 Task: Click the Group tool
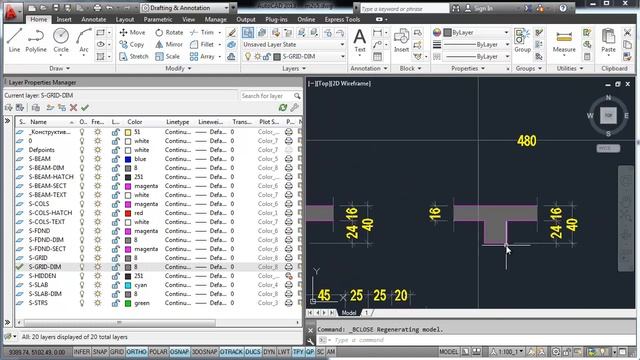point(522,40)
